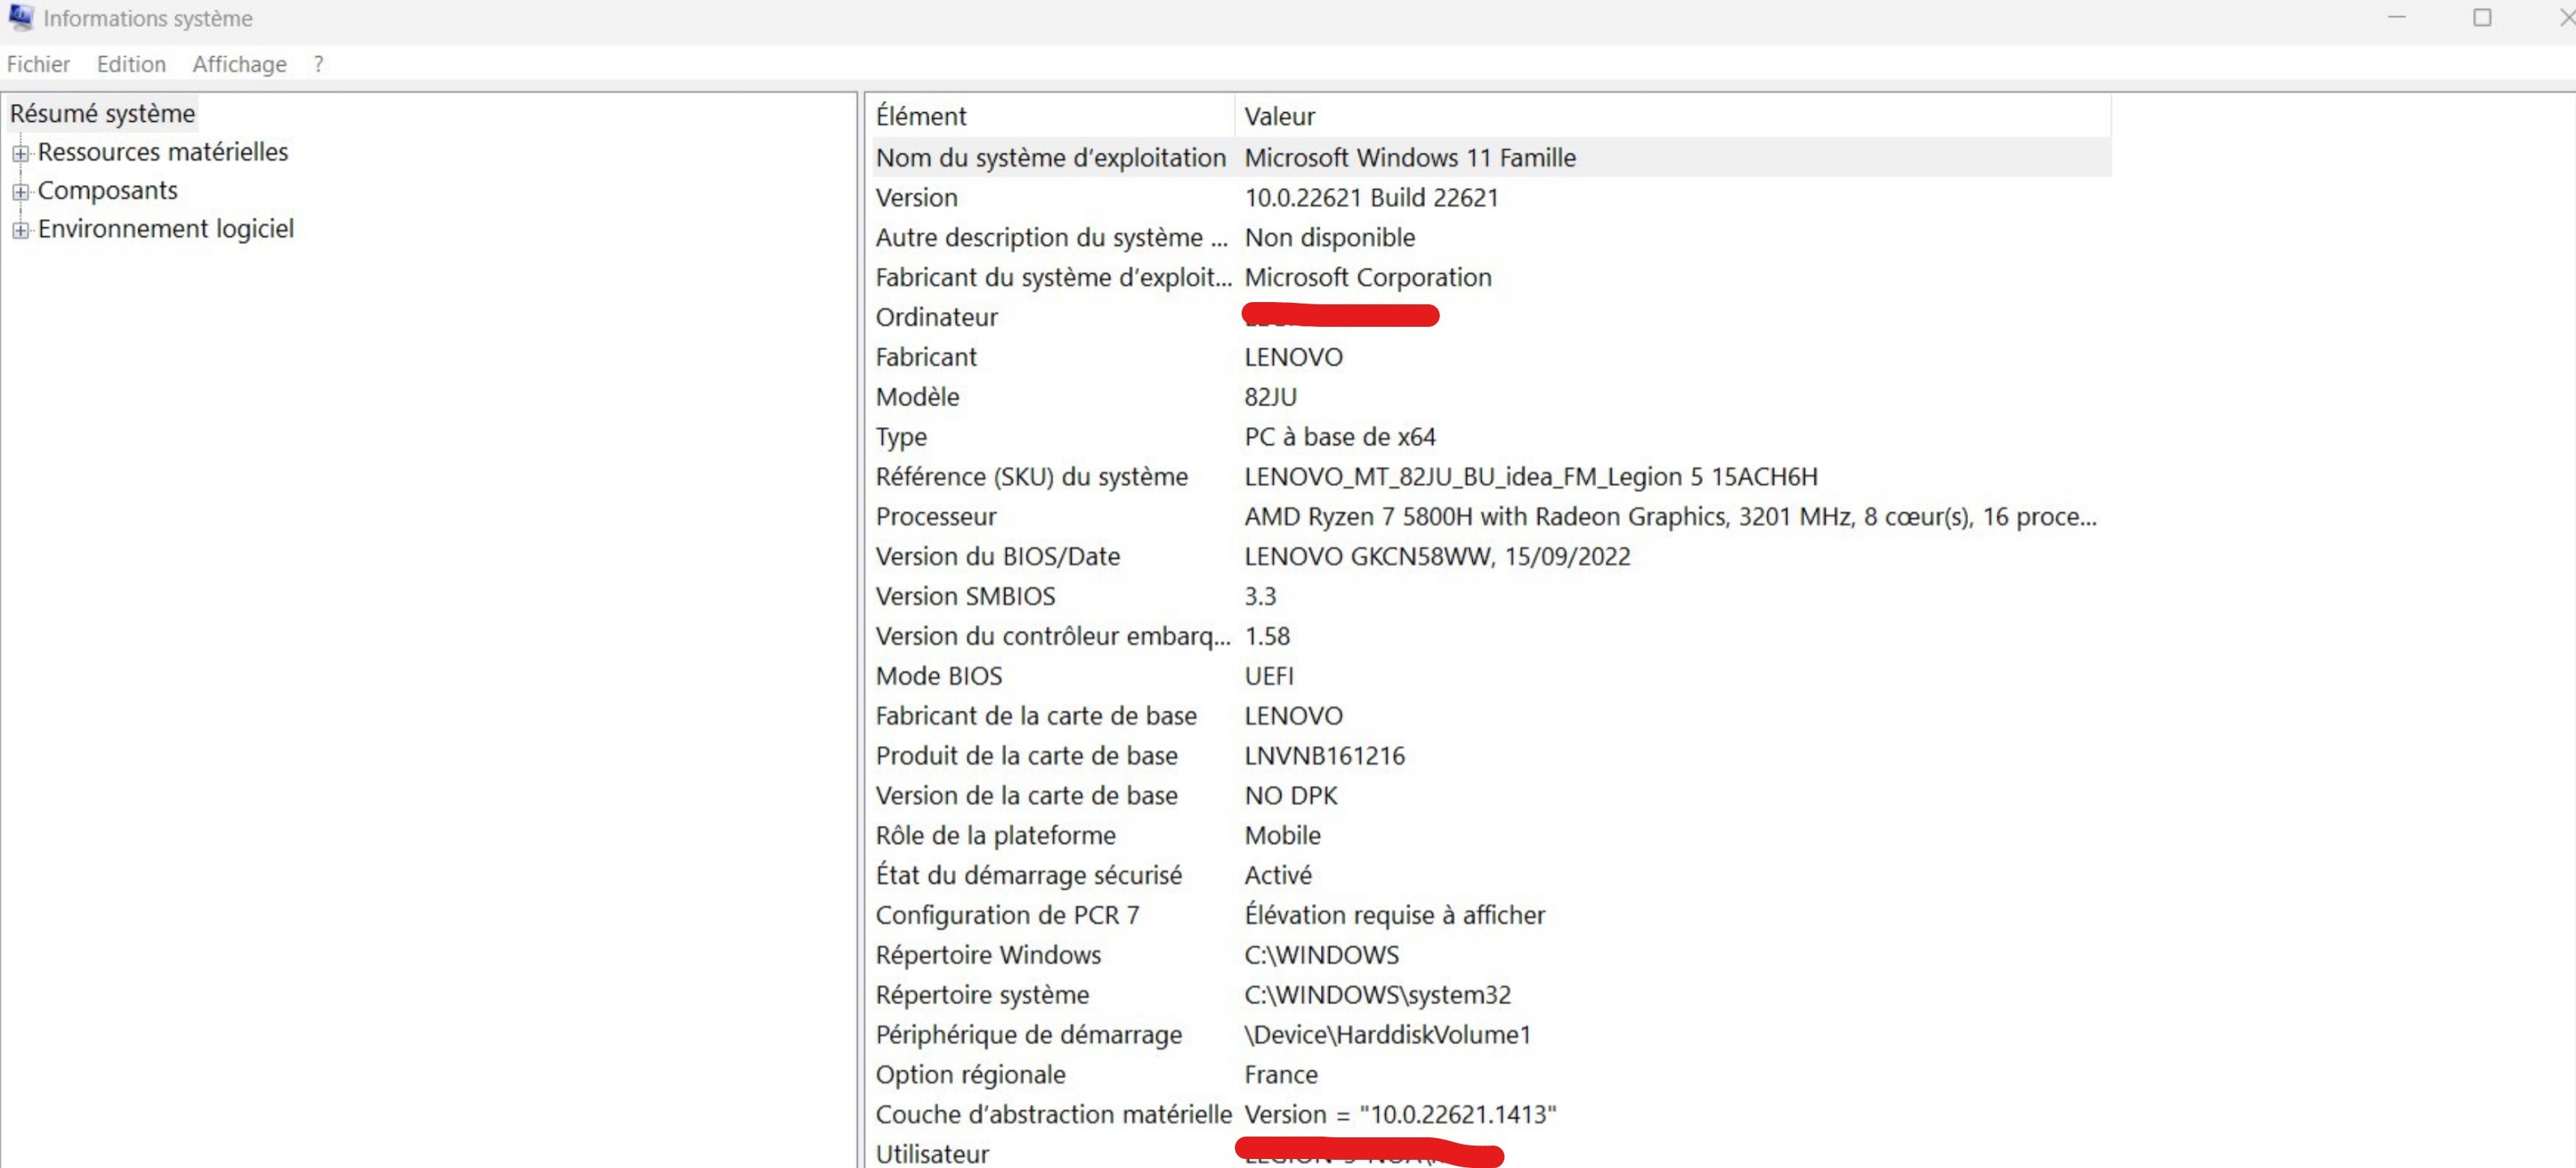The width and height of the screenshot is (2576, 1168).
Task: Expand the Environnement logiciel node
Action: pyautogui.click(x=20, y=230)
